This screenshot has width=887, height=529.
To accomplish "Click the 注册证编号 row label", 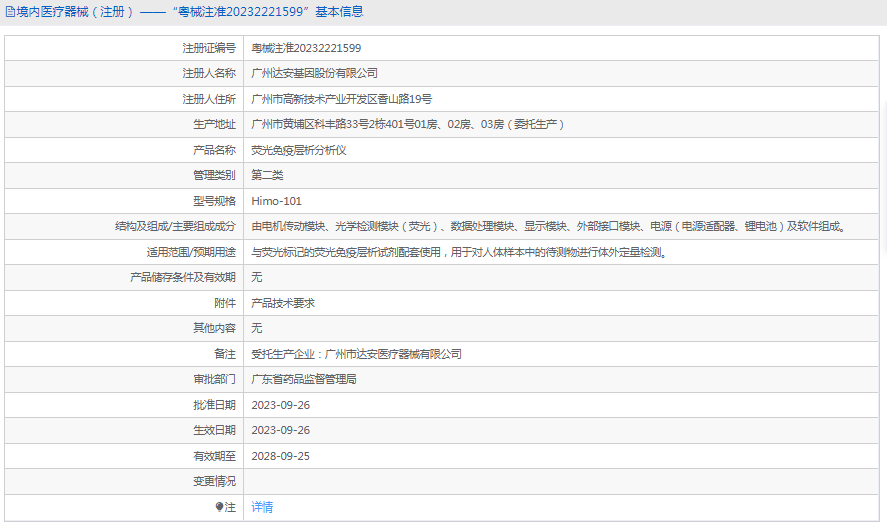I will click(209, 48).
